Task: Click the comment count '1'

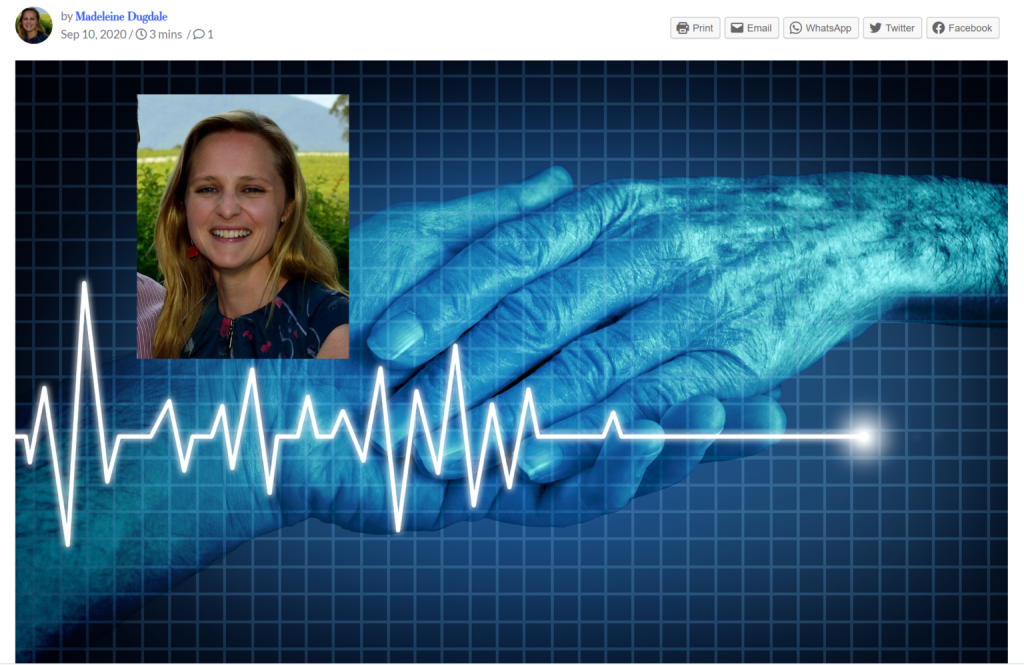Action: click(210, 35)
